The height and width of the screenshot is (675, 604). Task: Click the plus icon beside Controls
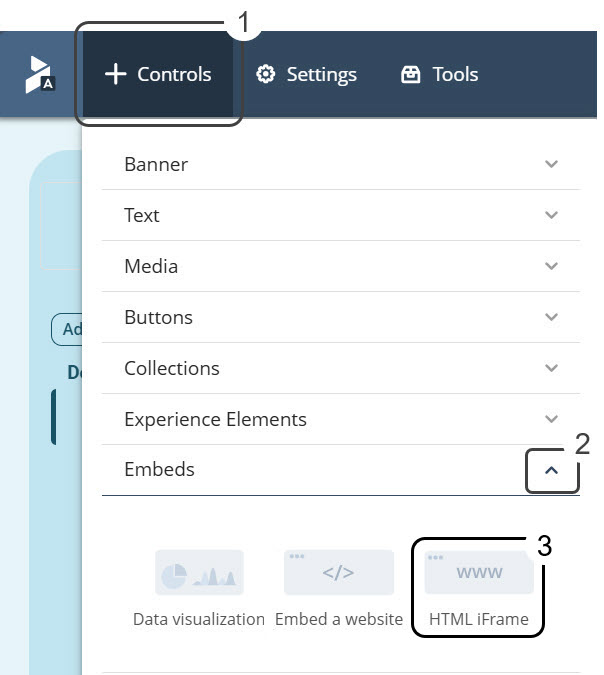115,74
